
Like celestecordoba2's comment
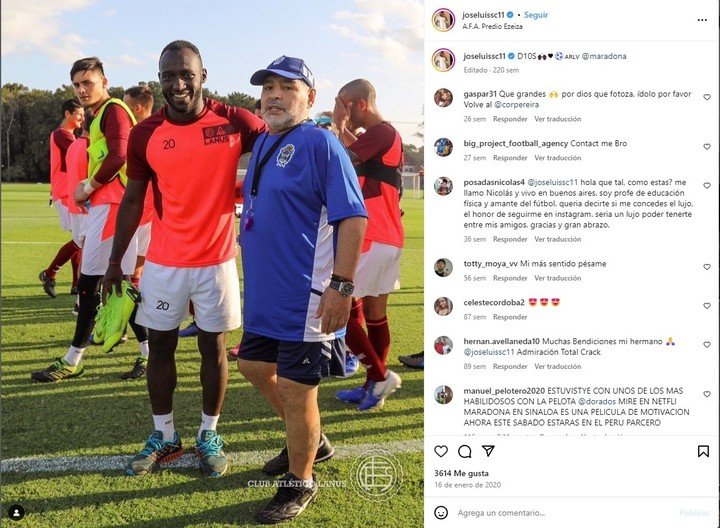pos(707,306)
